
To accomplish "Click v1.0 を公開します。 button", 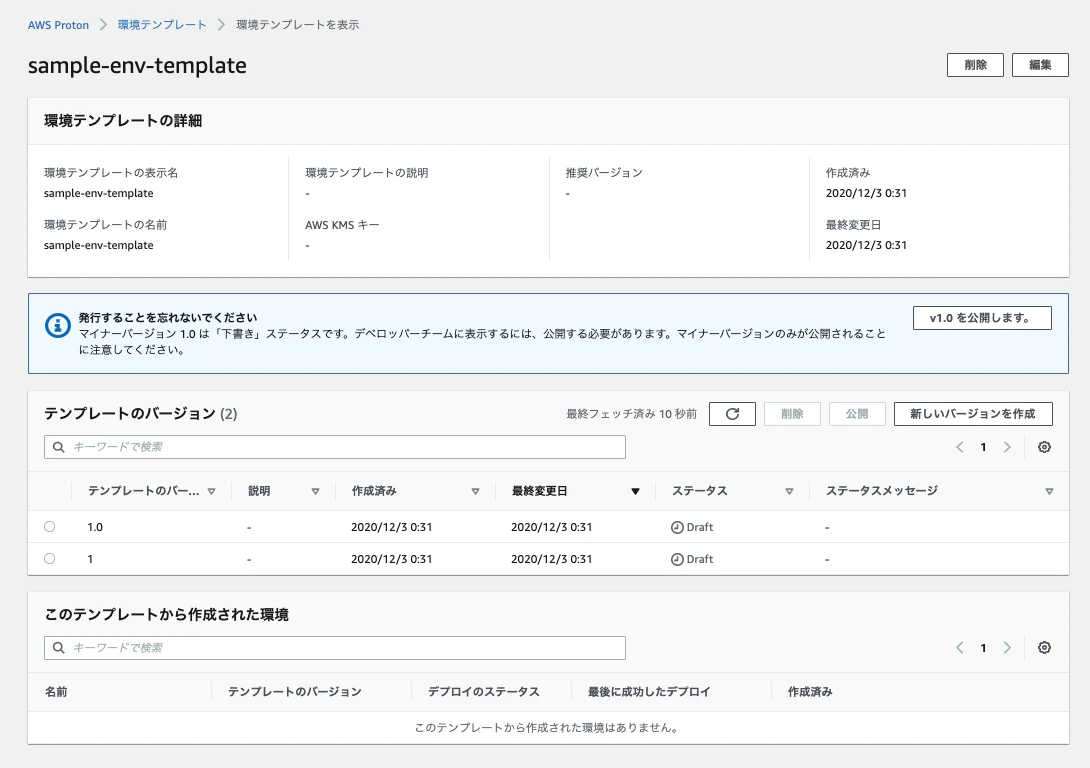I will point(982,318).
